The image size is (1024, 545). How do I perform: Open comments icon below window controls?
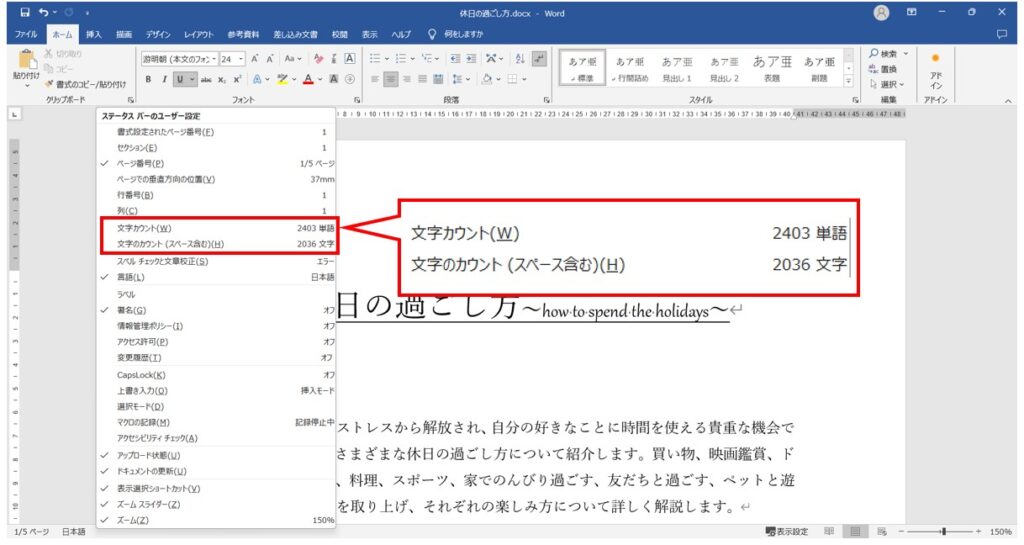1002,34
